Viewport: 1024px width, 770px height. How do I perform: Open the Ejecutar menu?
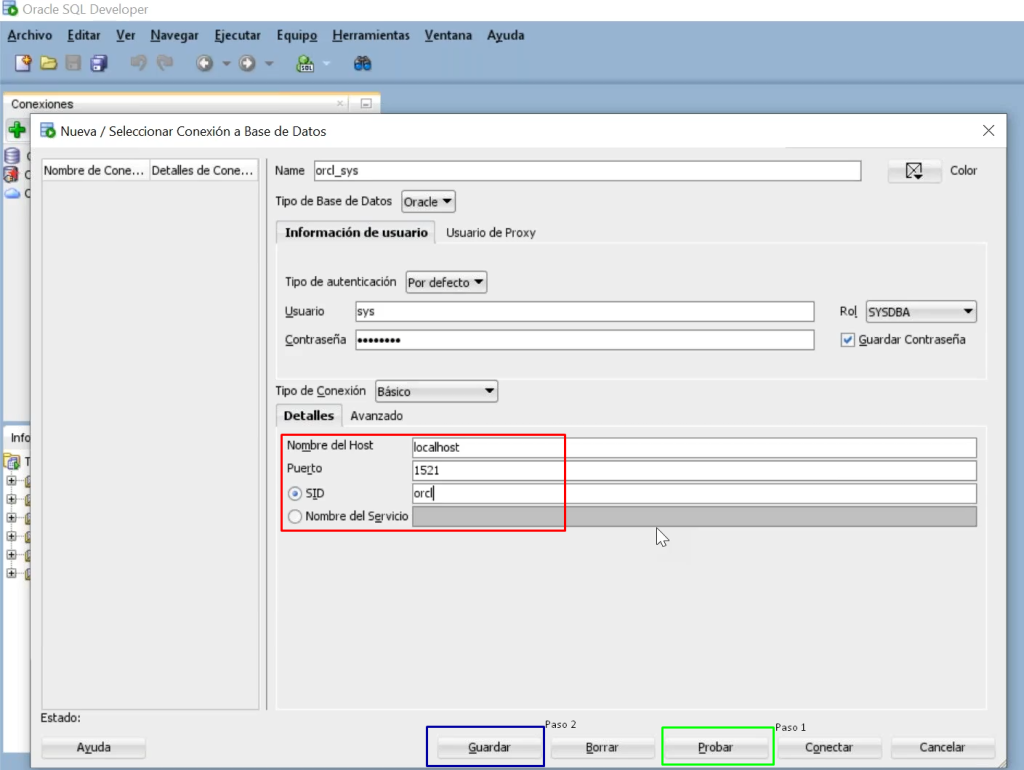238,35
